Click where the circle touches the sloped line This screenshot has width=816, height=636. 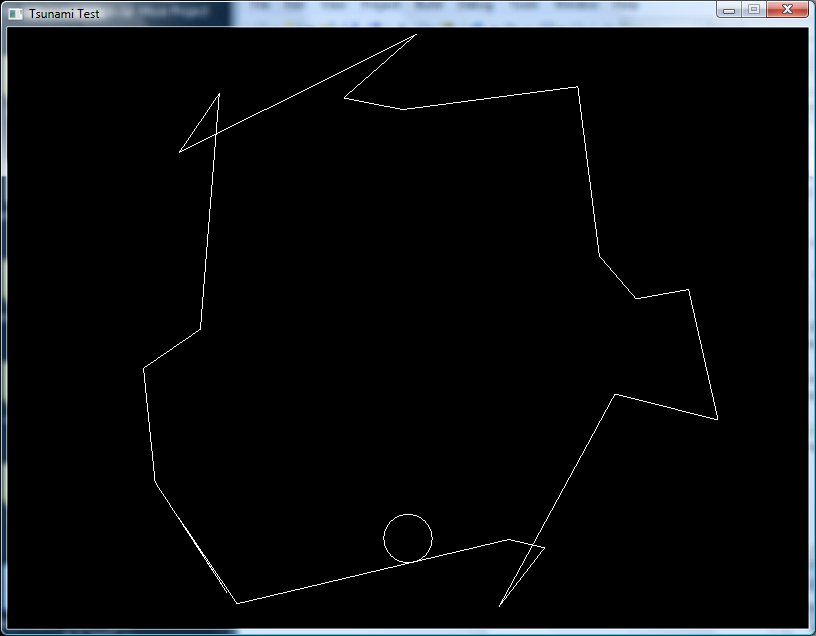(410, 562)
